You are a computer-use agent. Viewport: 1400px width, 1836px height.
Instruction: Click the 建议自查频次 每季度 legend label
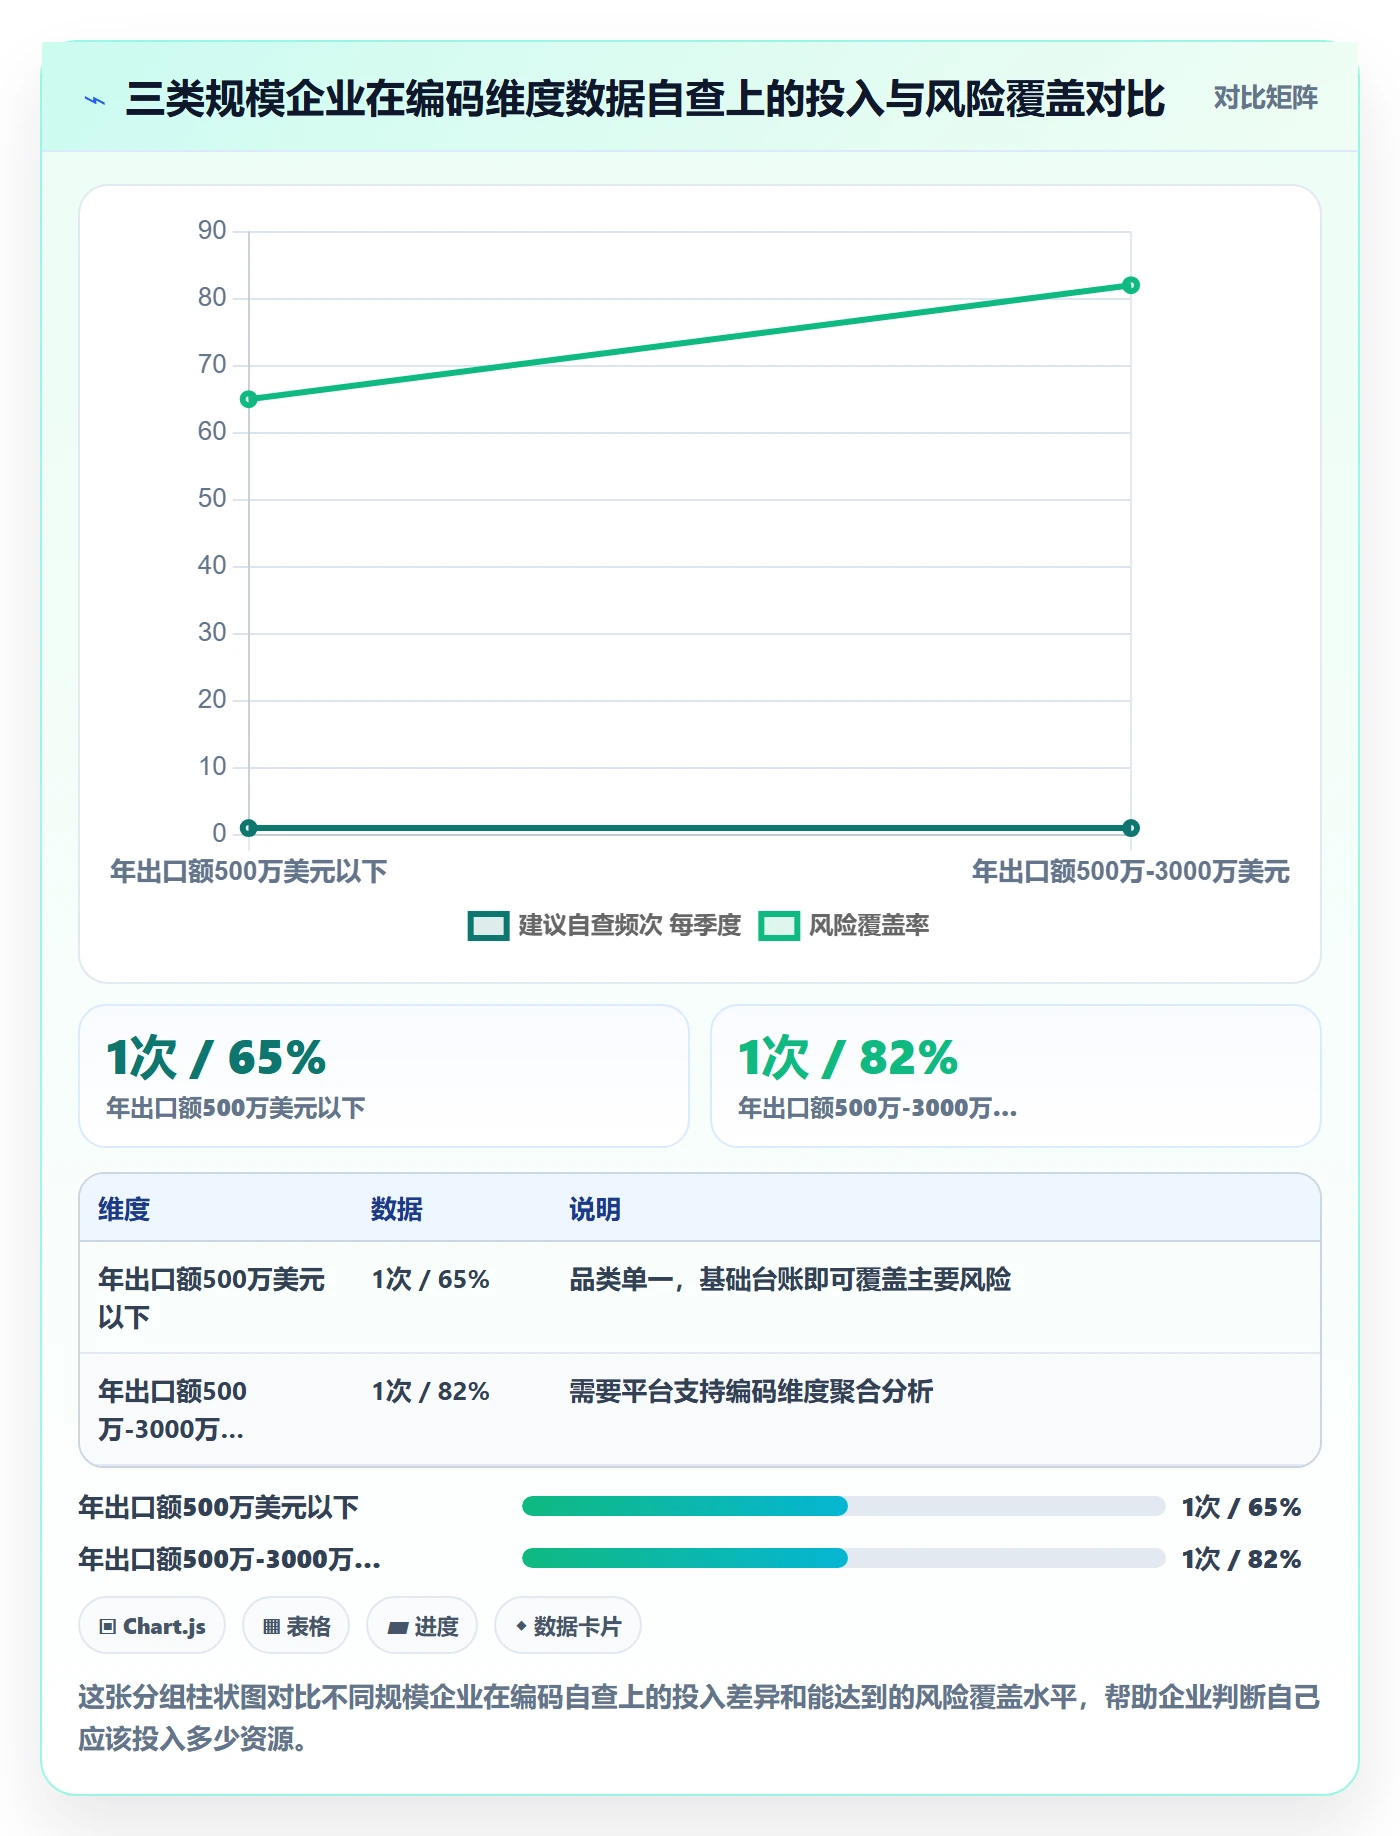[629, 926]
